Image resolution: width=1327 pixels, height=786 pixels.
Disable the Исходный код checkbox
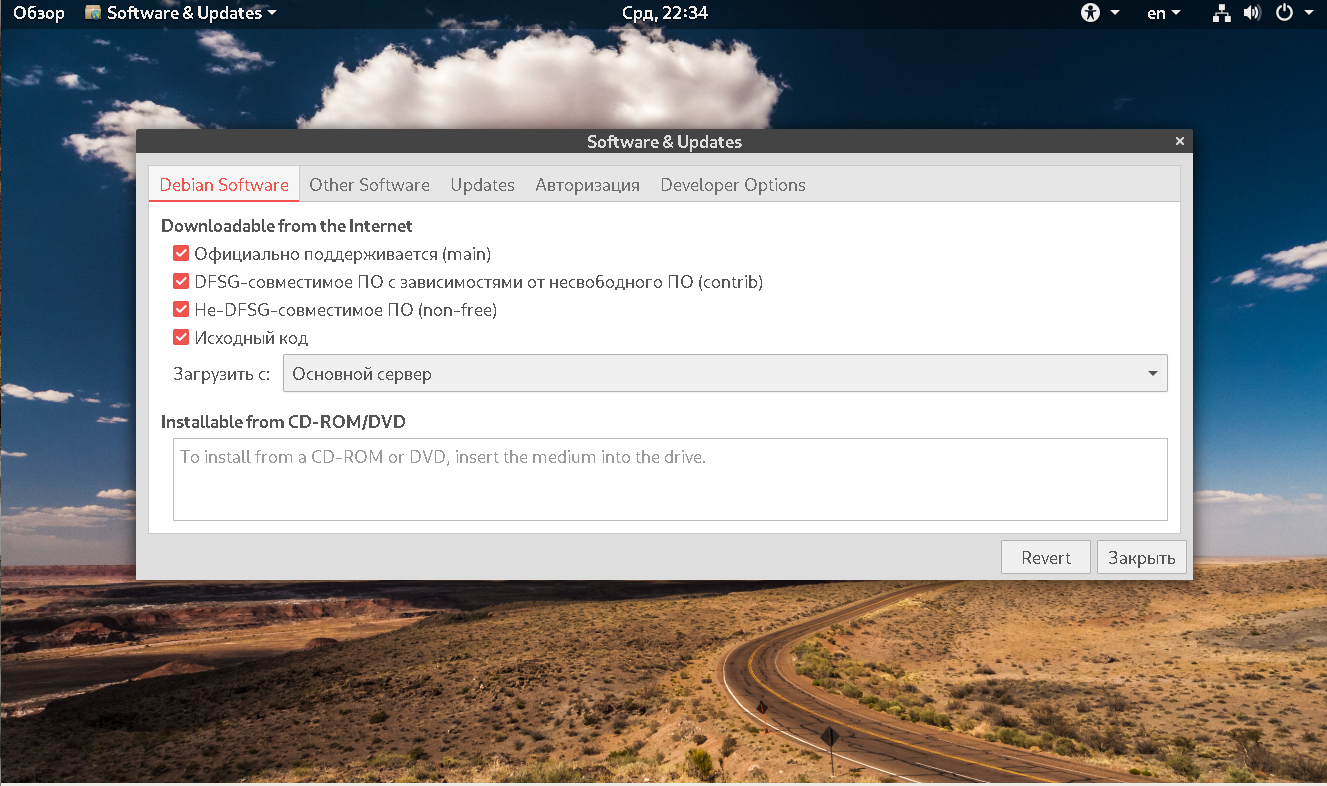point(181,338)
